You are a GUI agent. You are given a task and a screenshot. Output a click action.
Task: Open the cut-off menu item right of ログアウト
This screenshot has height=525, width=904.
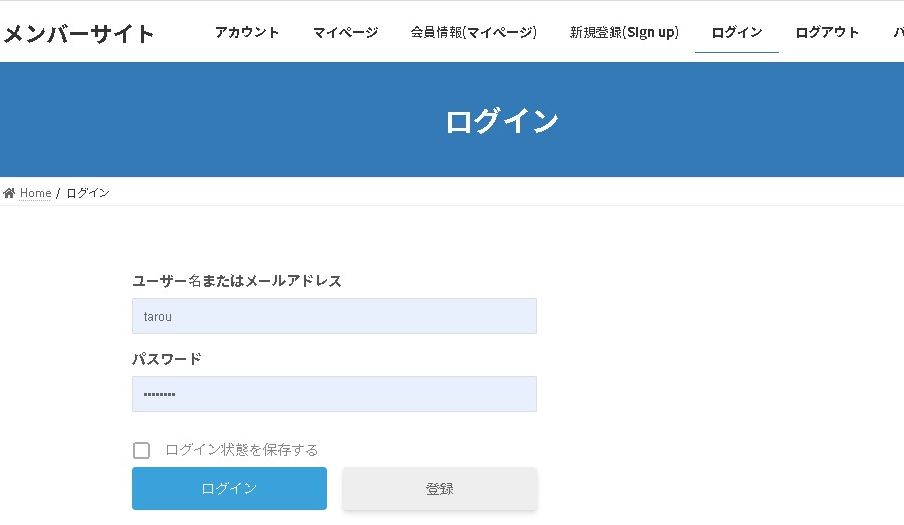898,32
